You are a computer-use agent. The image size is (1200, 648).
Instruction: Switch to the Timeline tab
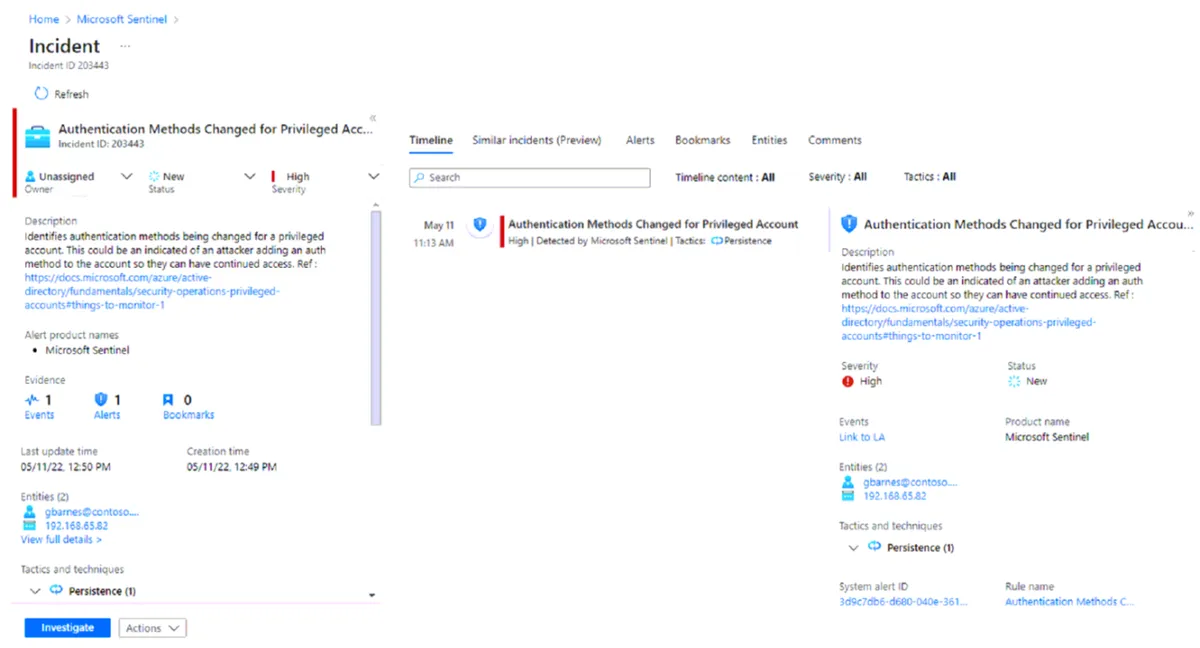click(431, 140)
